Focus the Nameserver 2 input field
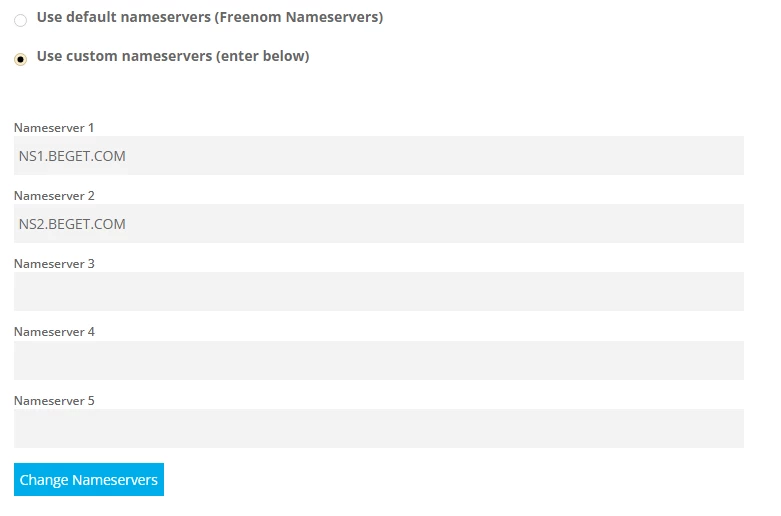The height and width of the screenshot is (516, 781). coord(379,223)
